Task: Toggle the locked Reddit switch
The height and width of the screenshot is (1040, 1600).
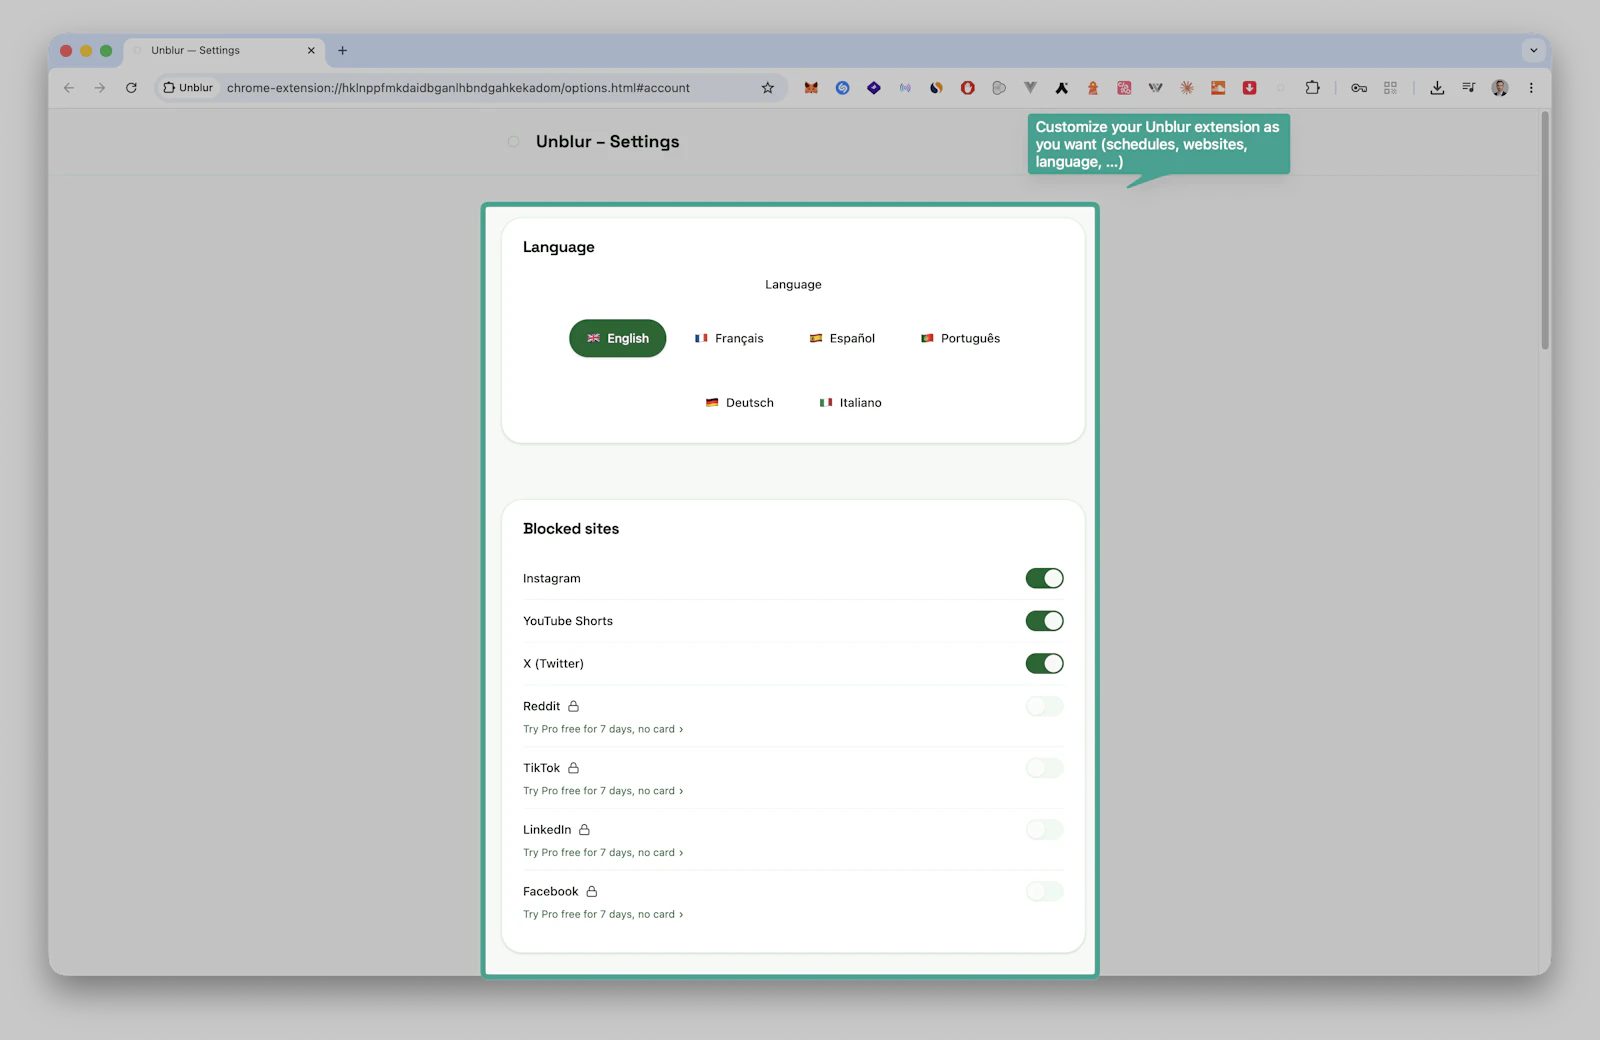Action: tap(1044, 706)
